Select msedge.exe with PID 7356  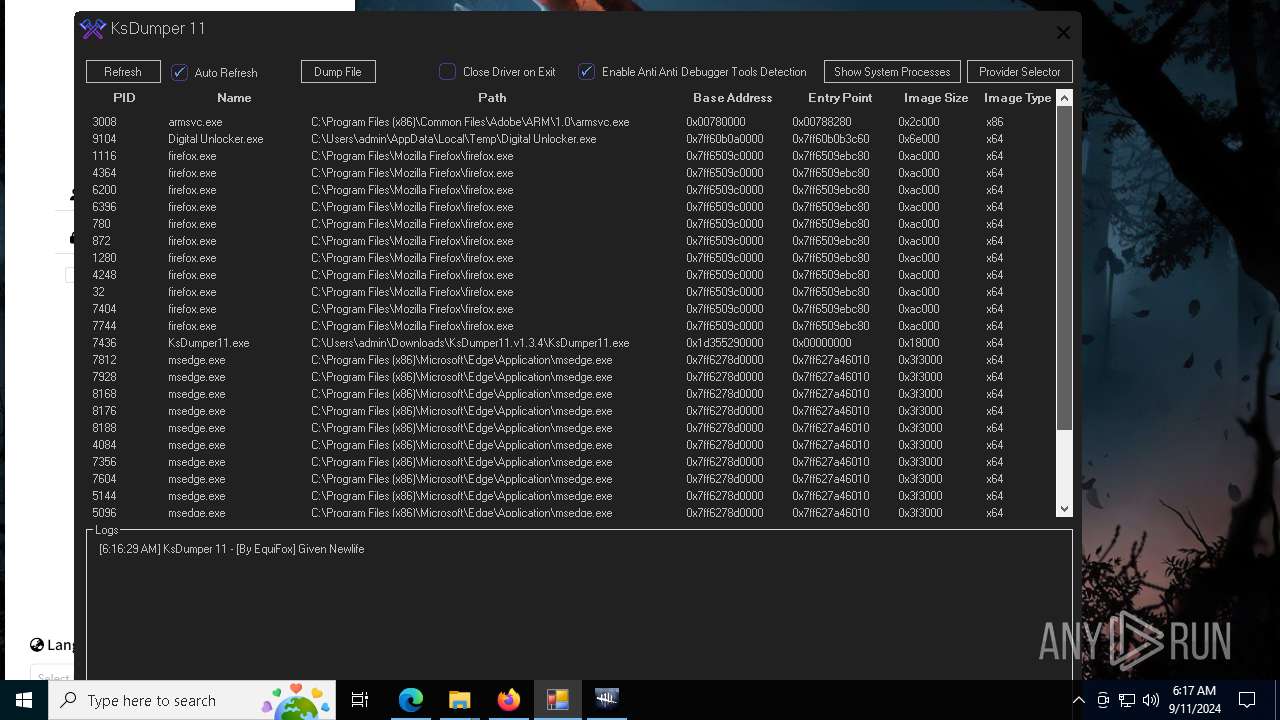pyautogui.click(x=570, y=462)
